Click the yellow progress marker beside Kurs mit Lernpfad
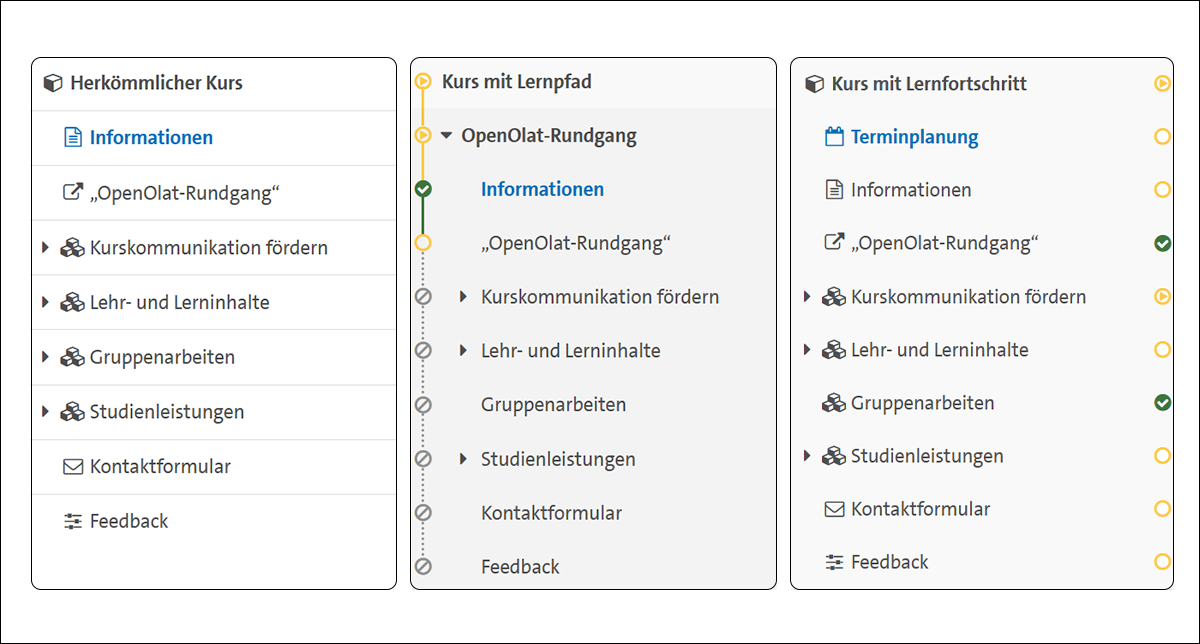Screen dimensions: 1200x644 click(423, 82)
